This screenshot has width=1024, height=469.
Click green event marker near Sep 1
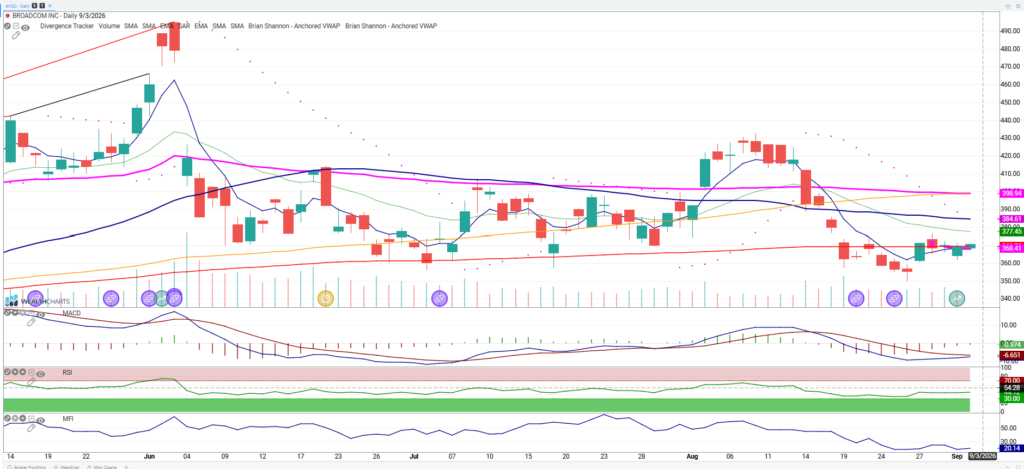[957, 299]
